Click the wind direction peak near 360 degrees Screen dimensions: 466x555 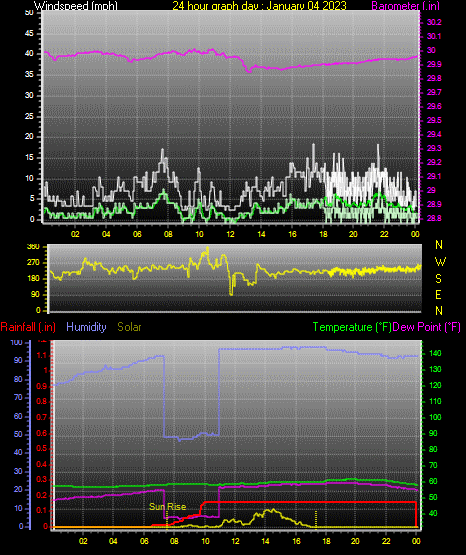[207, 248]
